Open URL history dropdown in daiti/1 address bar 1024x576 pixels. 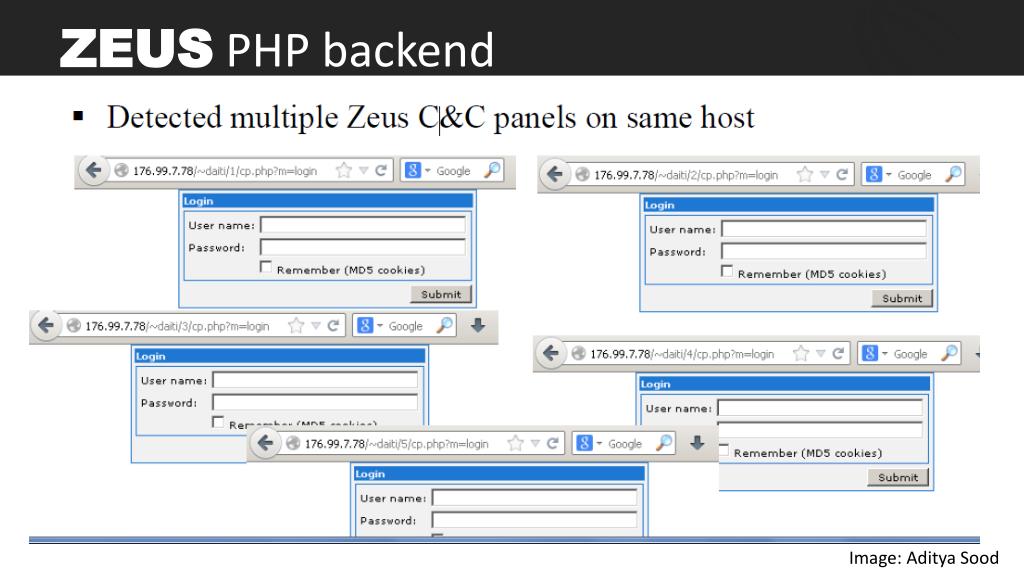coord(364,171)
